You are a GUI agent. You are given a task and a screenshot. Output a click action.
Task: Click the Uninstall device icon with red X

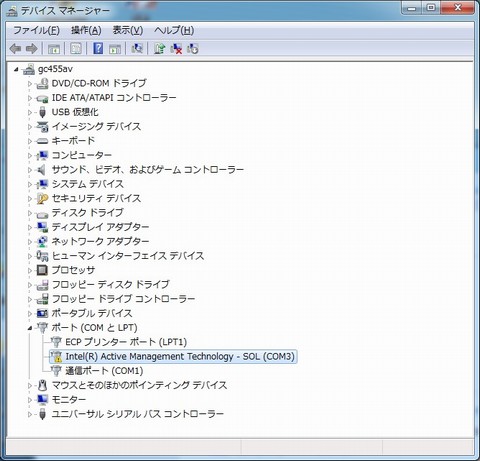click(176, 49)
